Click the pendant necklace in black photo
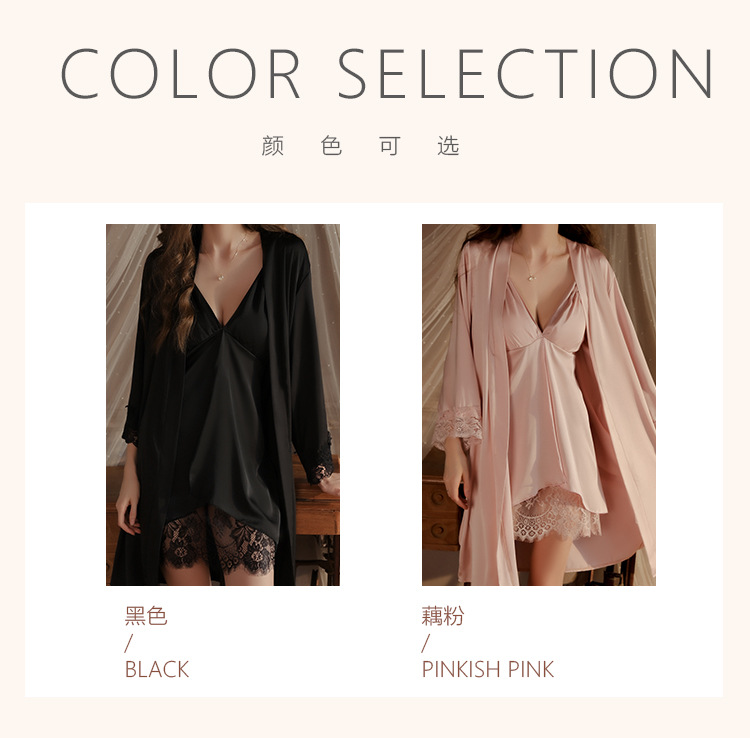Image resolution: width=750 pixels, height=738 pixels. tap(221, 277)
